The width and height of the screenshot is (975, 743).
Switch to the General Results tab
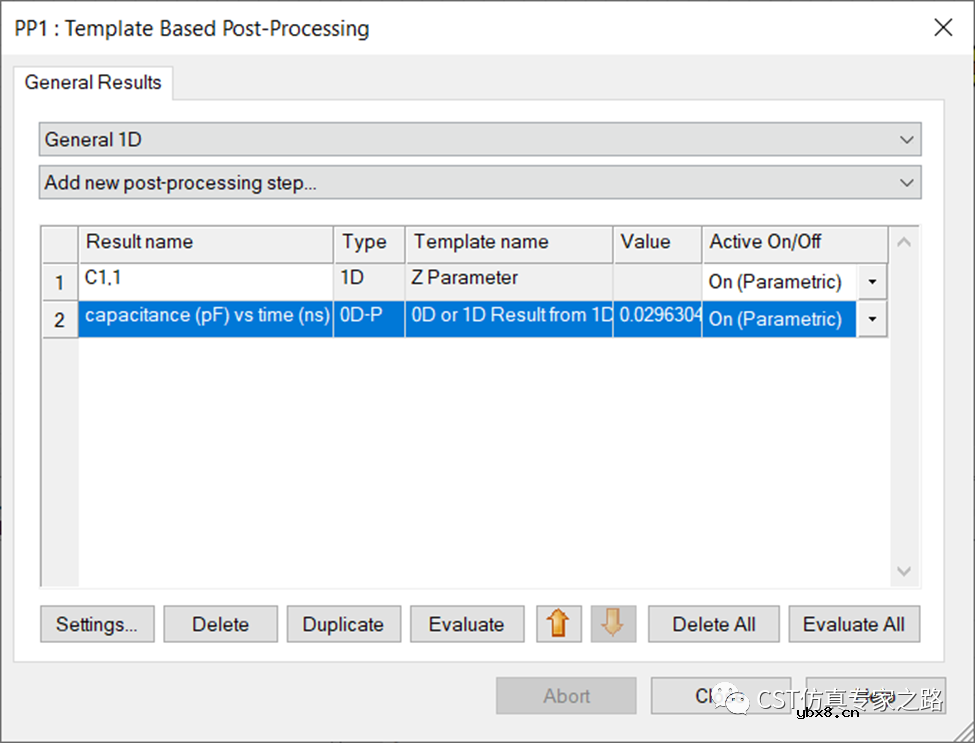pyautogui.click(x=93, y=83)
